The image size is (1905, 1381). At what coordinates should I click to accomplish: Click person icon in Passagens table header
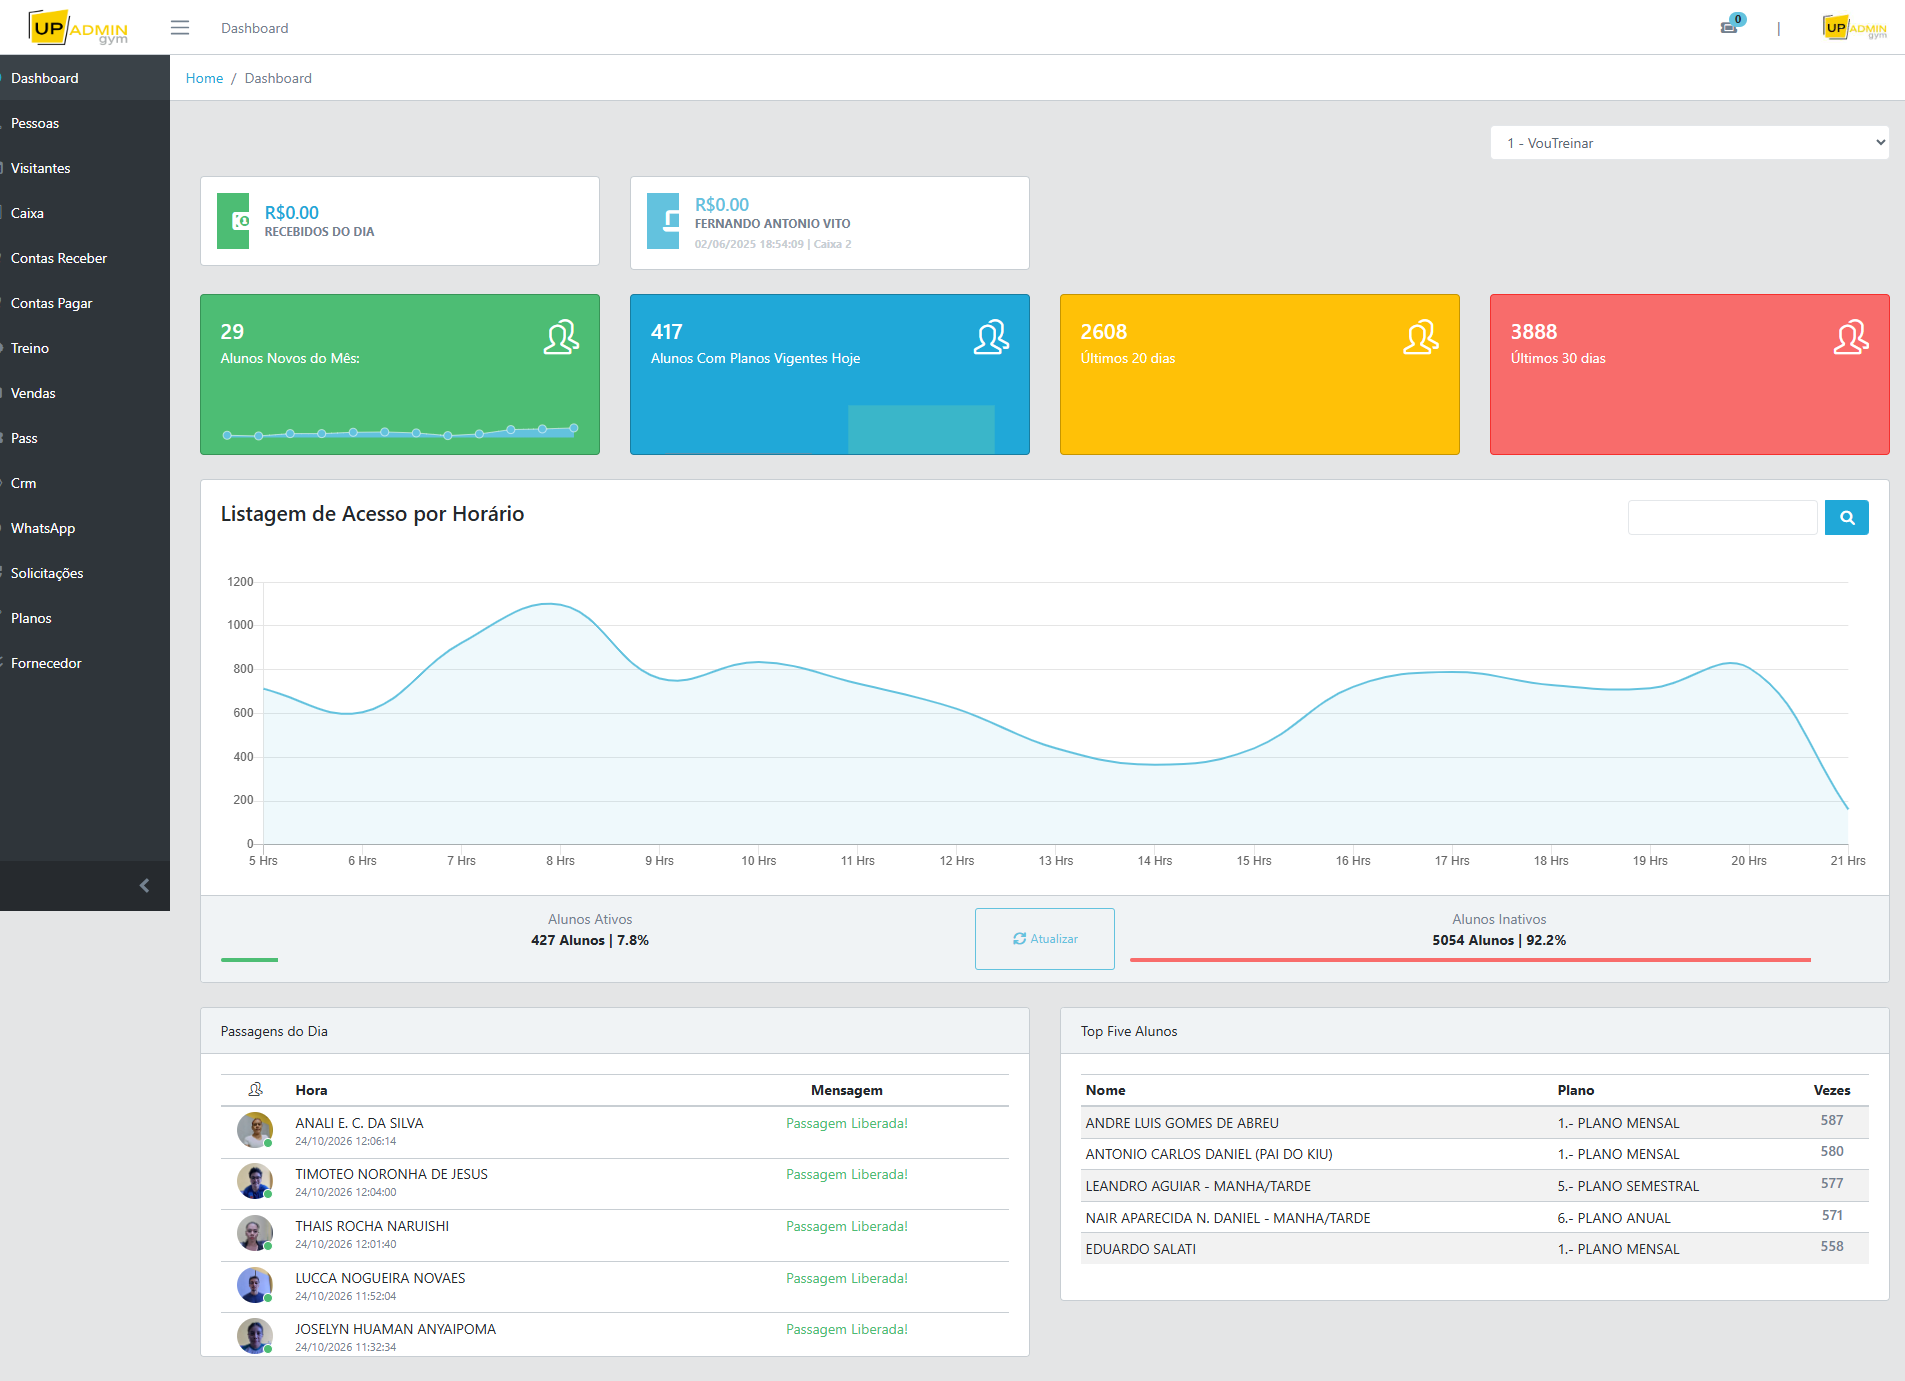(255, 1089)
